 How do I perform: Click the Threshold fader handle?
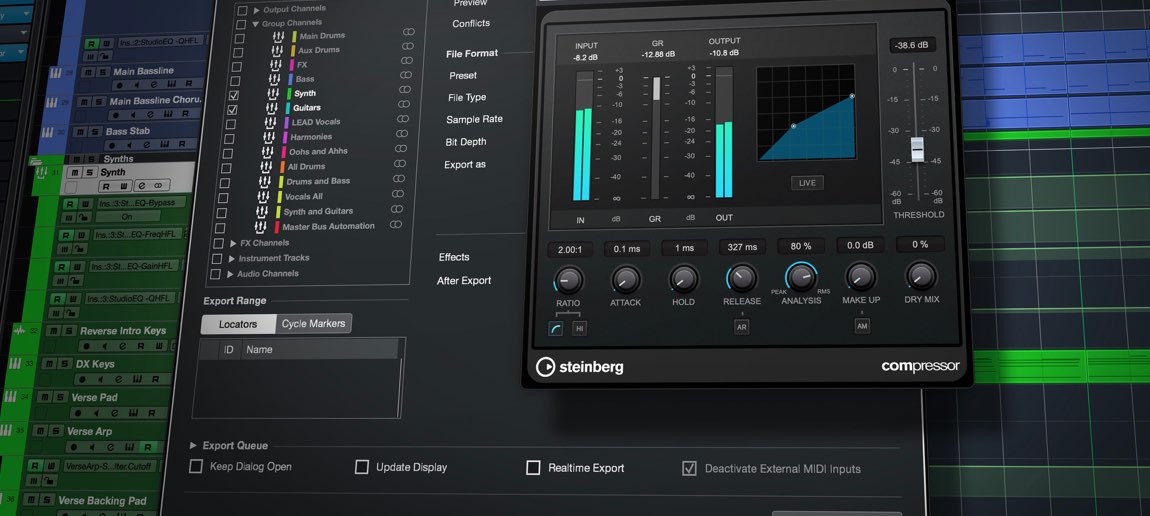[x=917, y=148]
